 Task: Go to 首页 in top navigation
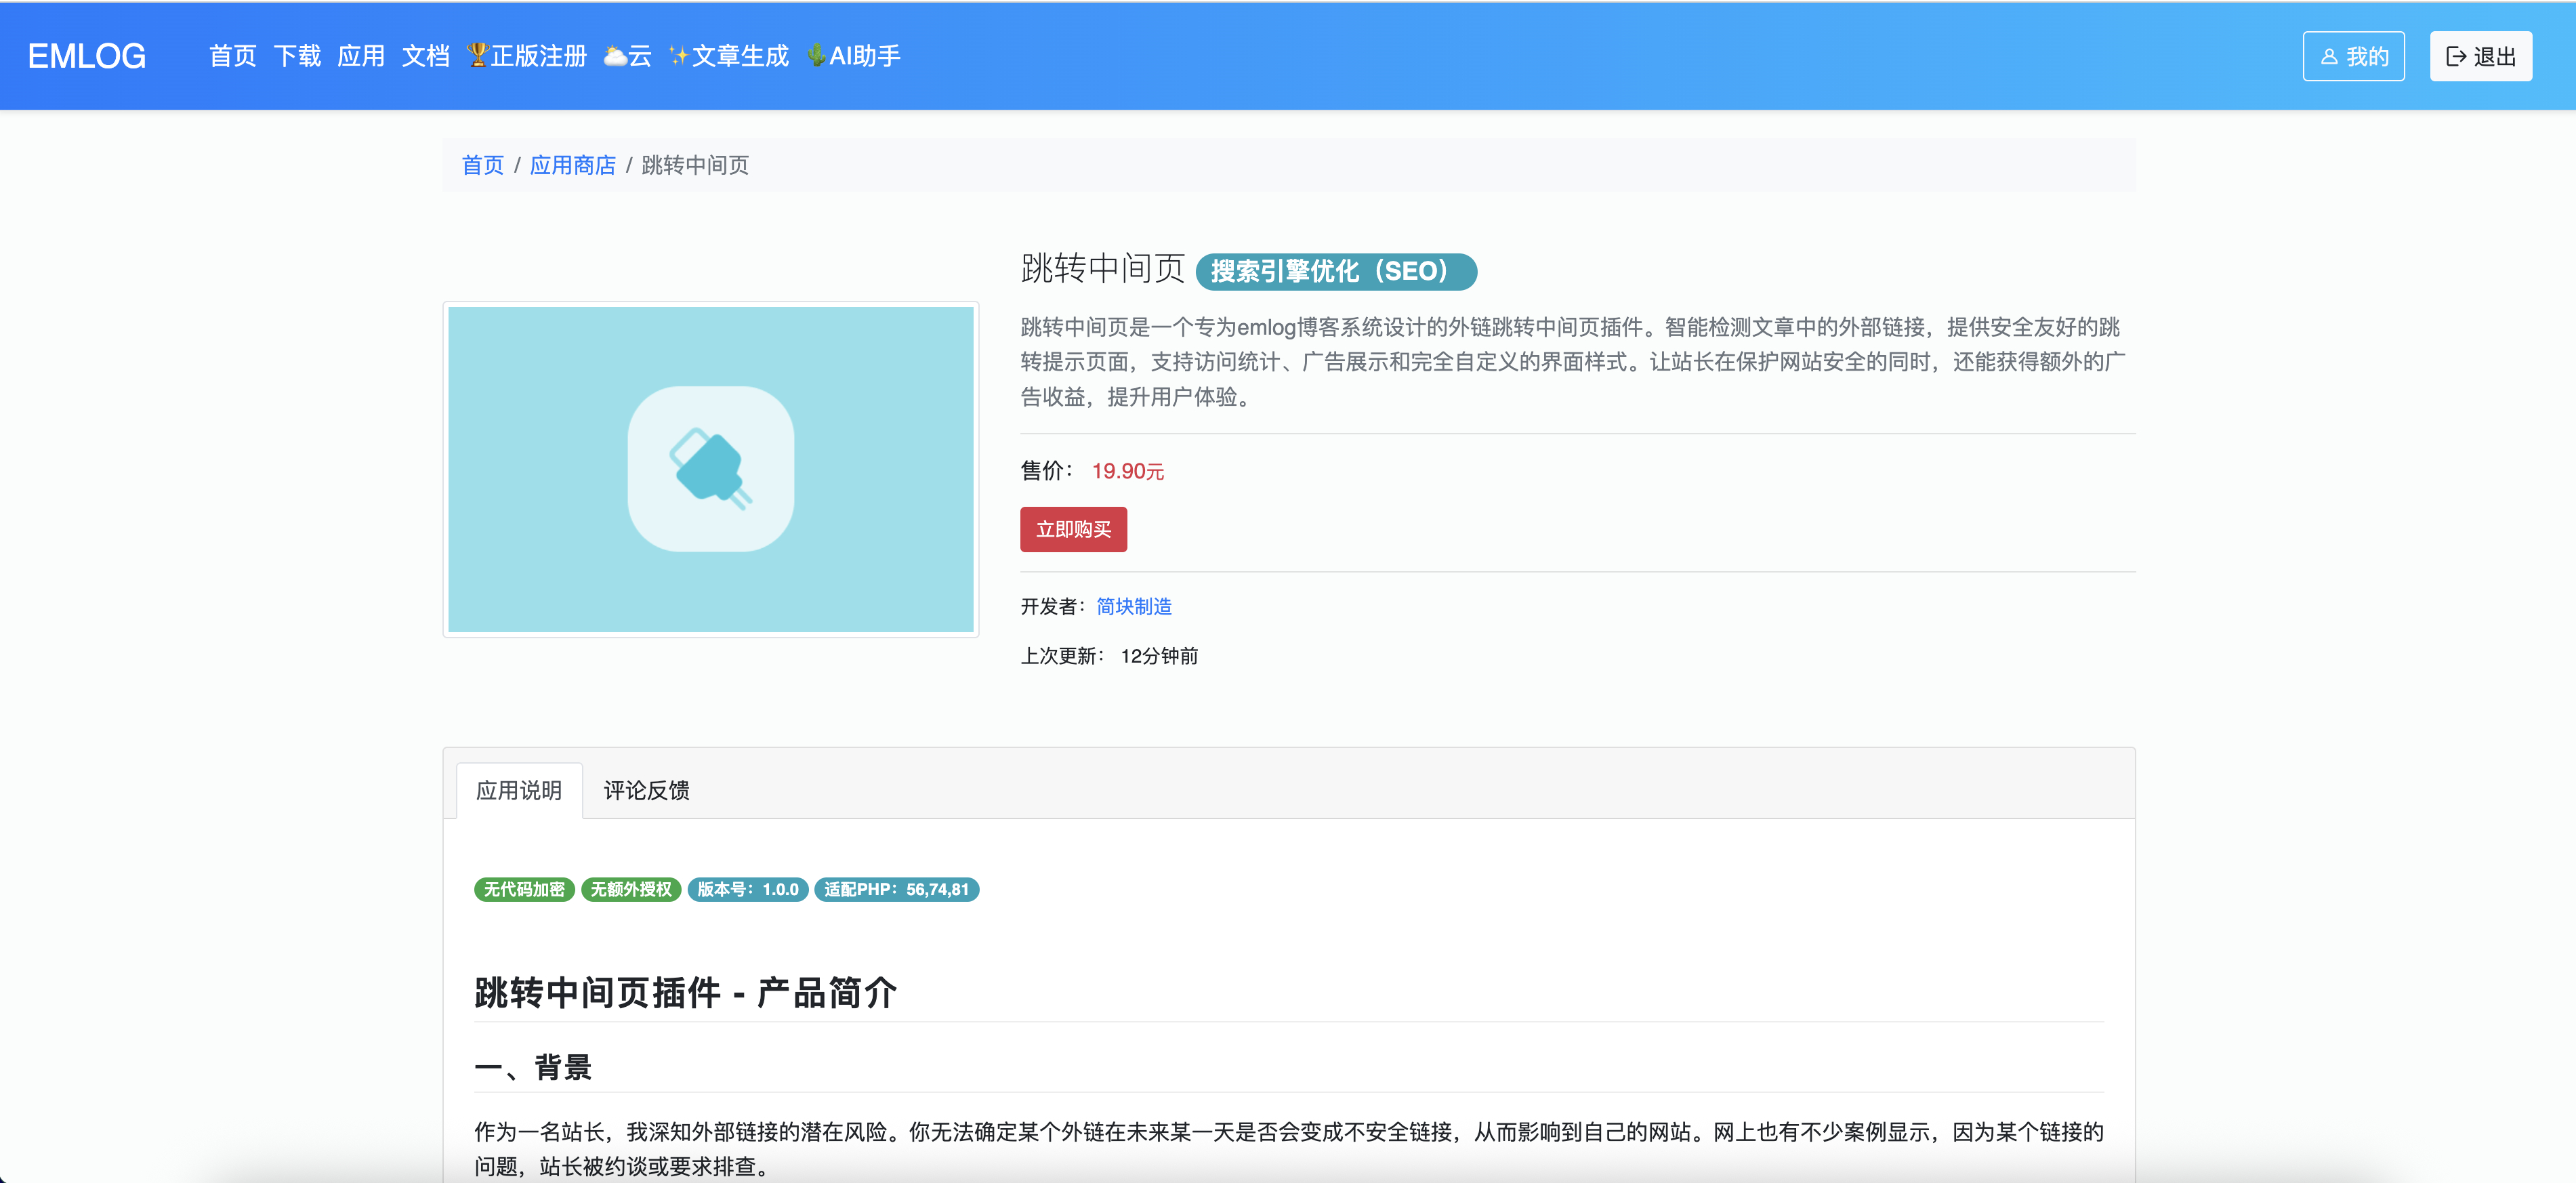point(233,56)
